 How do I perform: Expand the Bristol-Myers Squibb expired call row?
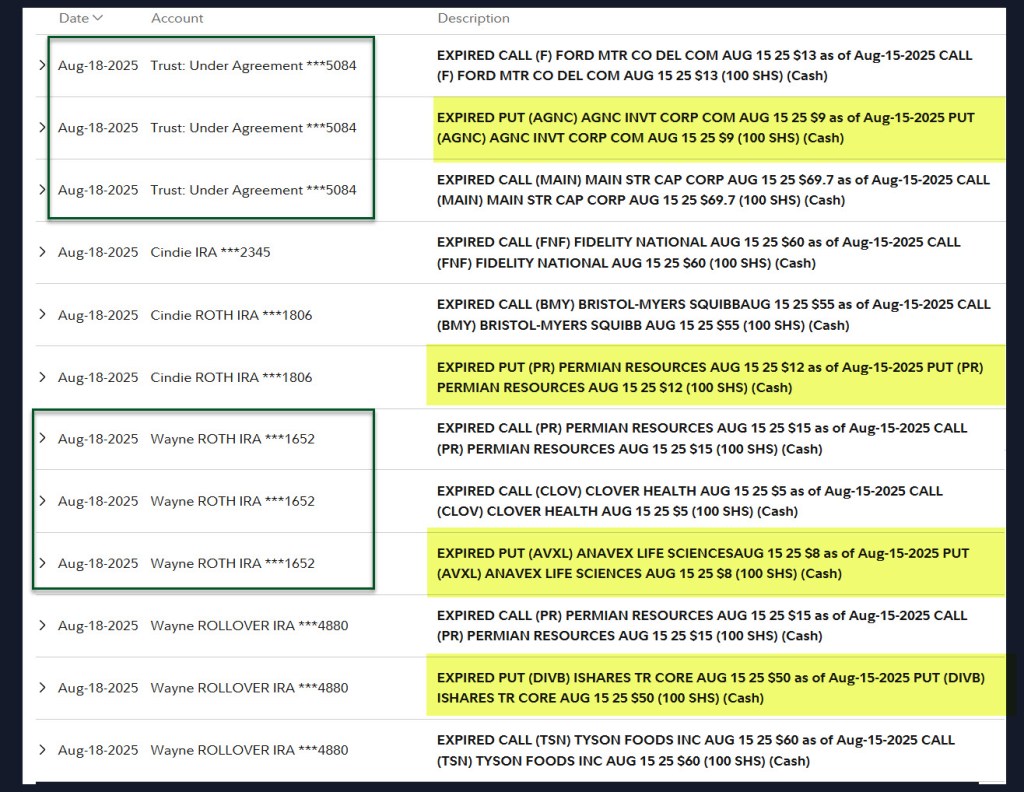click(42, 315)
